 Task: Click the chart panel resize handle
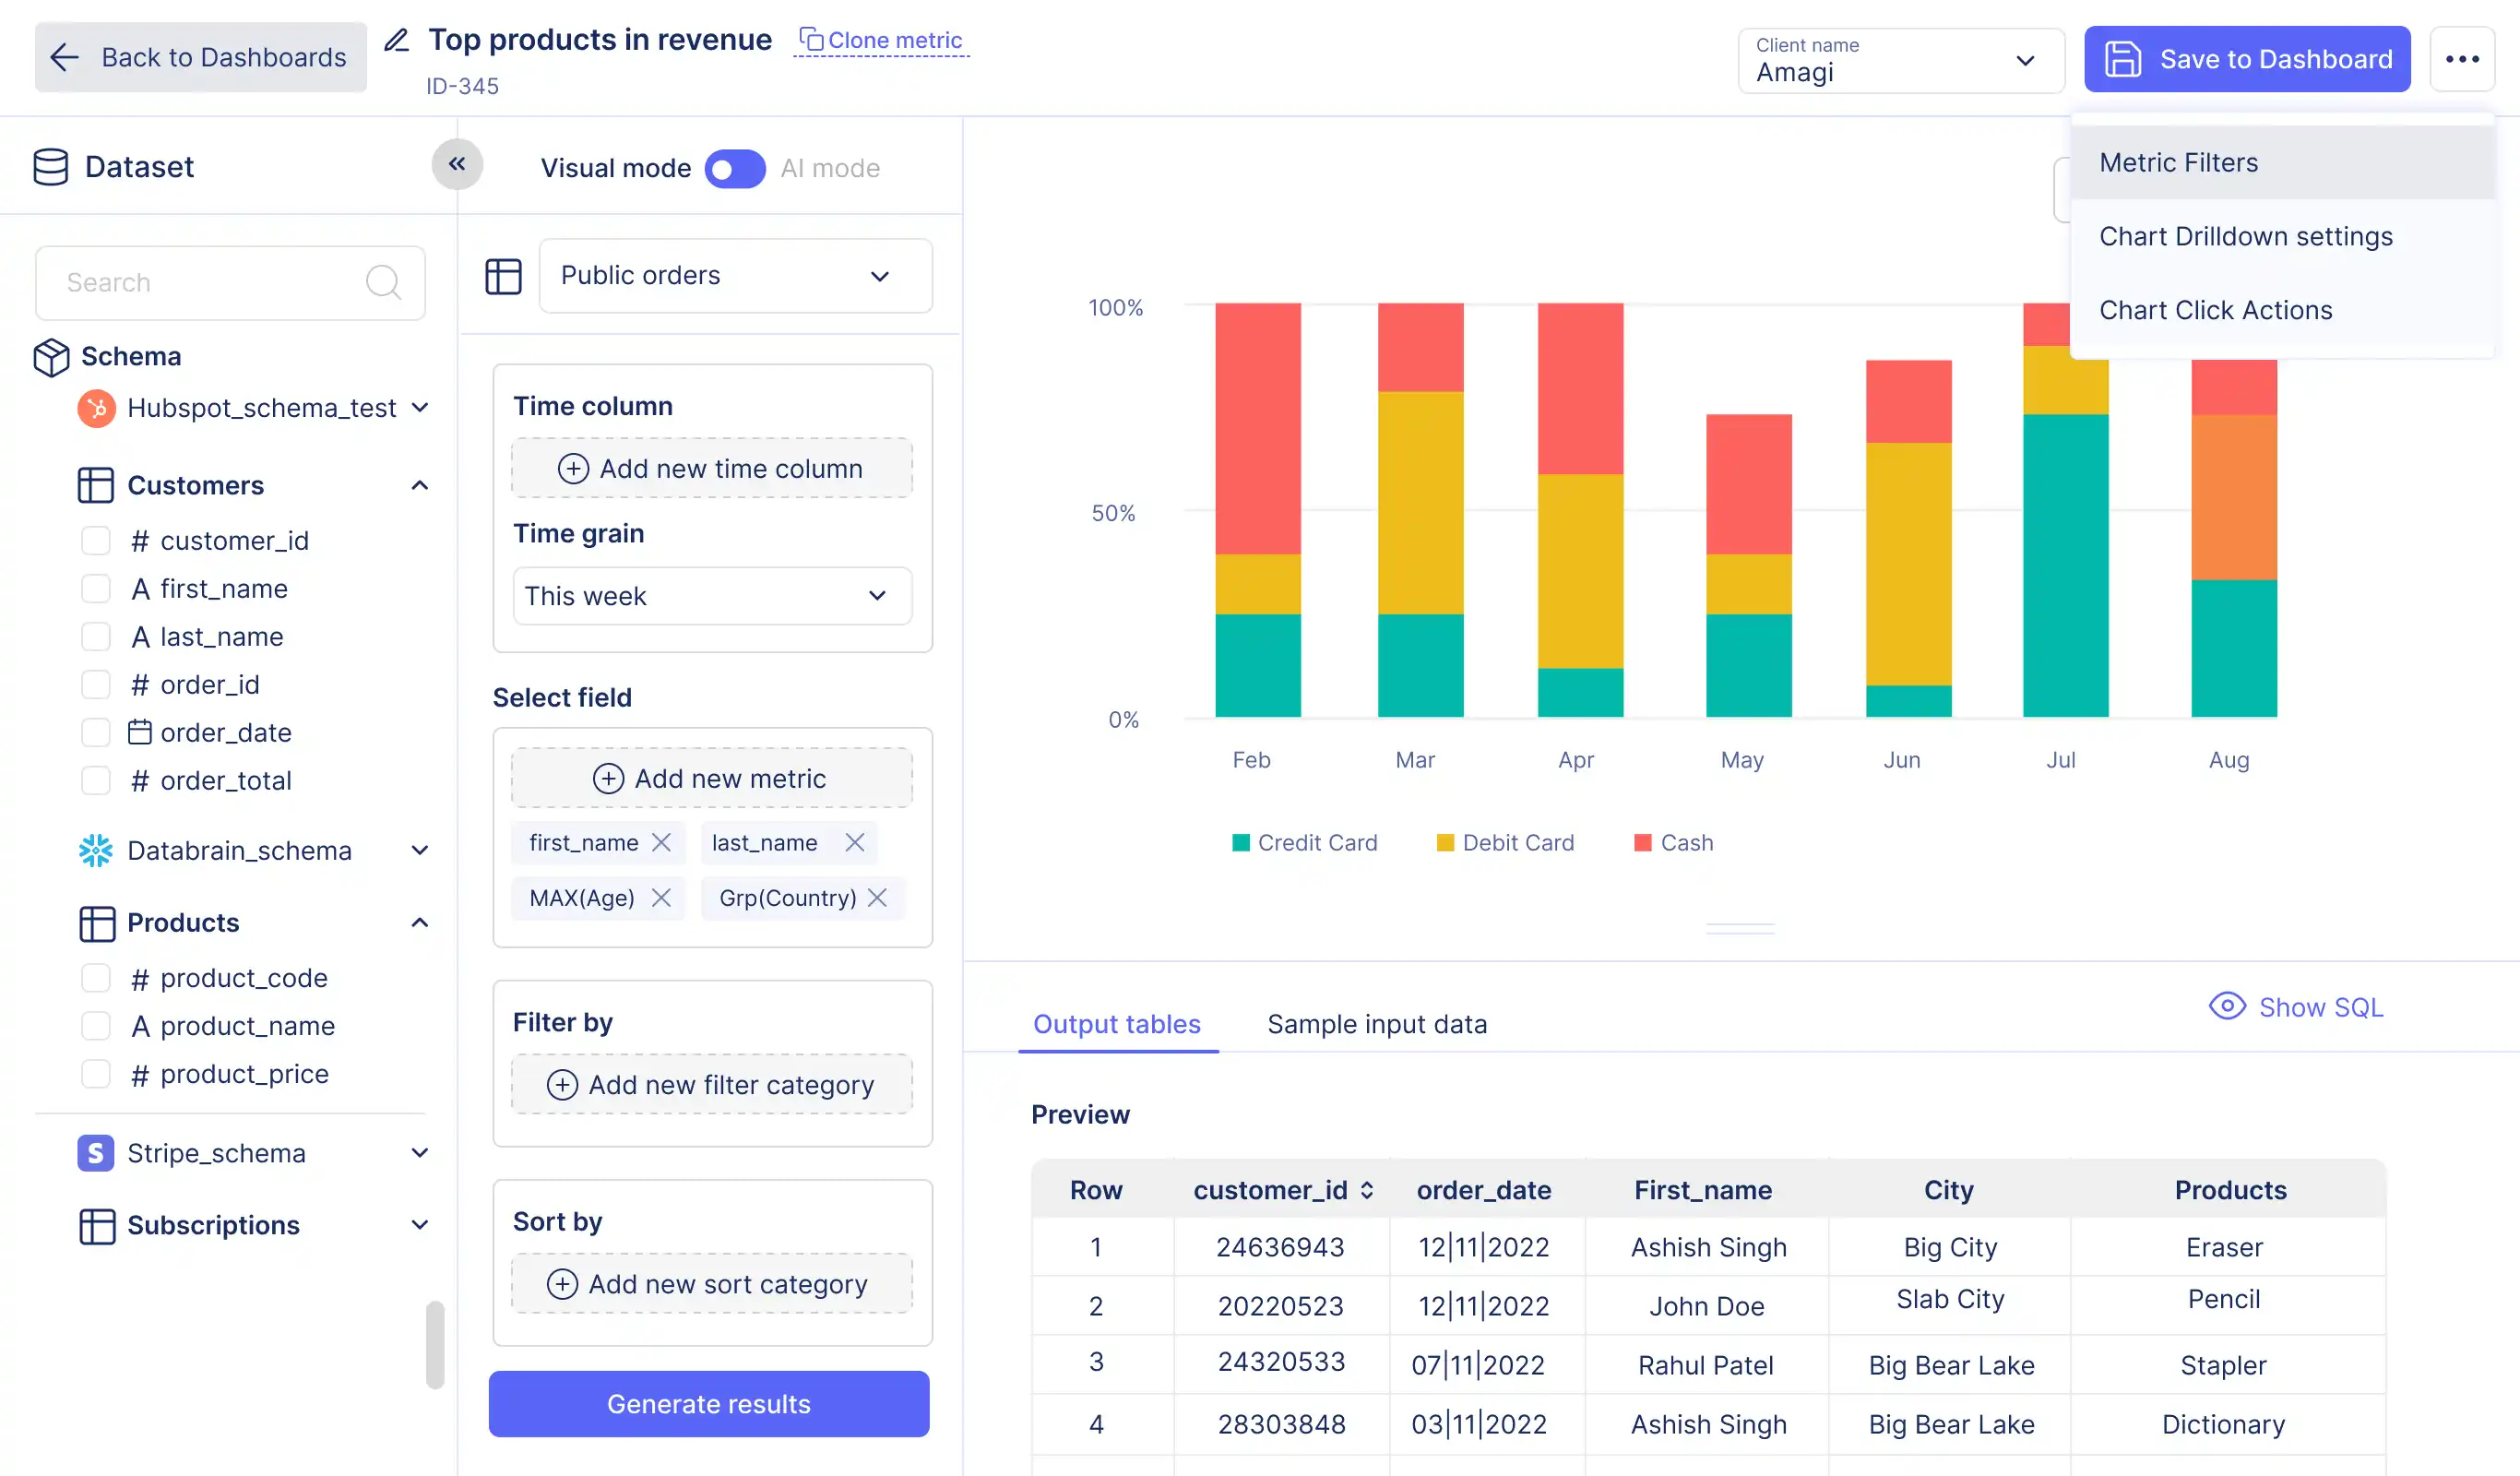click(1740, 929)
